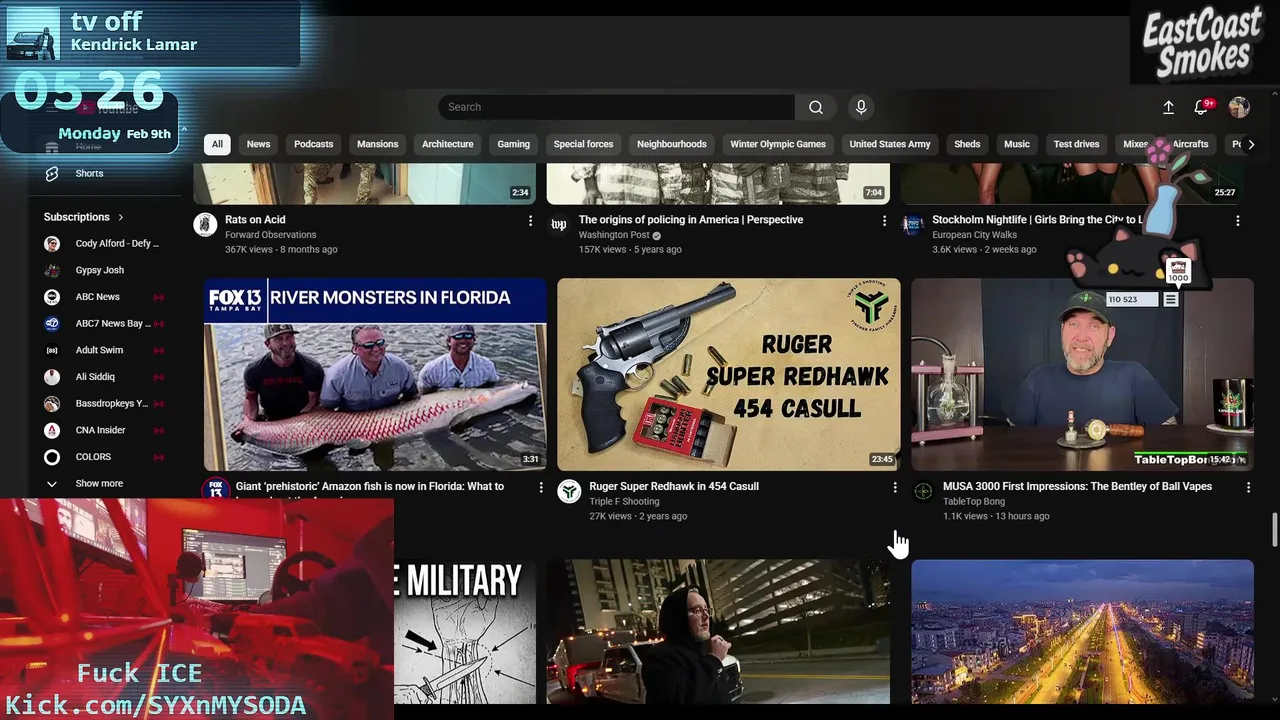The width and height of the screenshot is (1280, 720).
Task: Open Bassdropkeys subscription channel
Action: pos(105,403)
